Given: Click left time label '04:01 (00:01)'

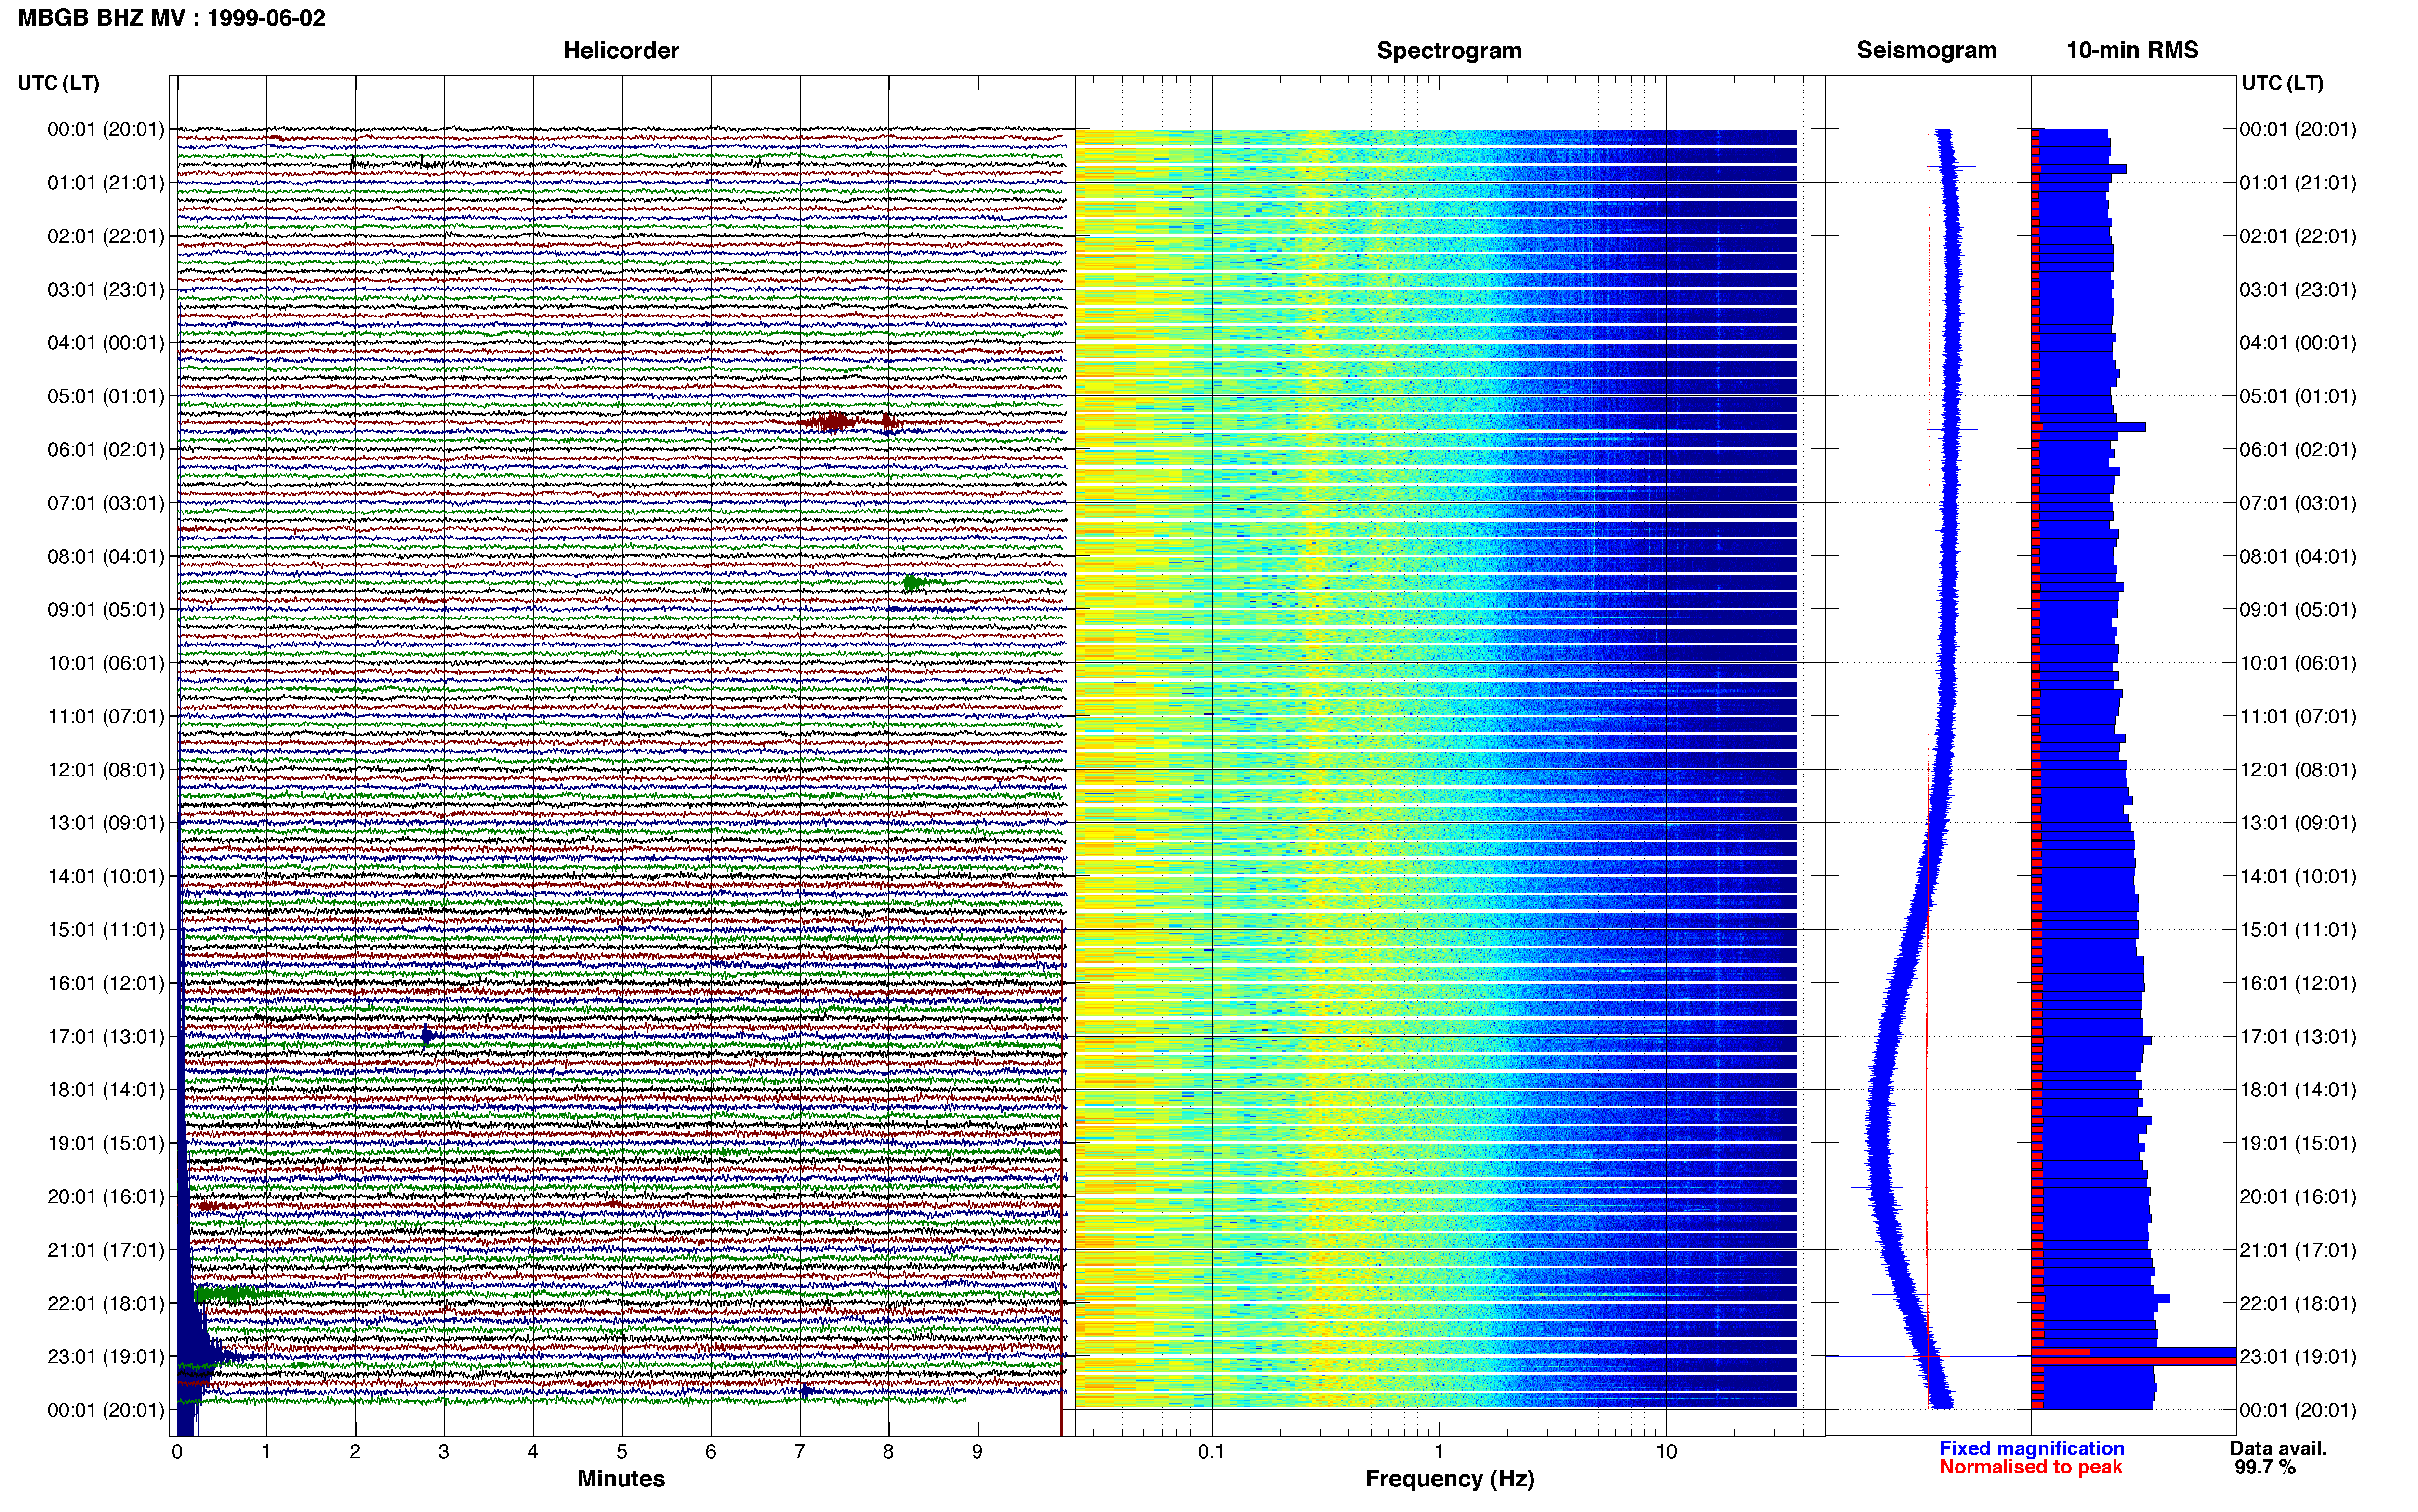Looking at the screenshot, I should (106, 343).
